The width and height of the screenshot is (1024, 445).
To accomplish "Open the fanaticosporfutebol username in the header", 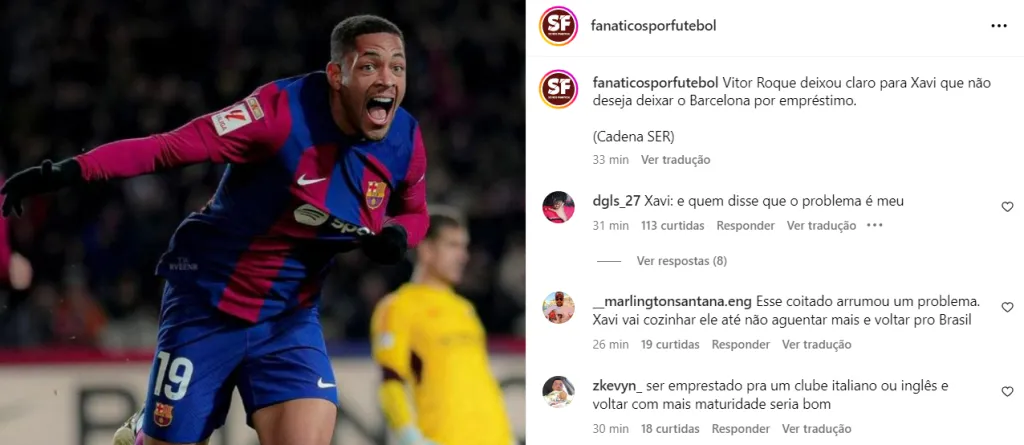I will (x=653, y=25).
